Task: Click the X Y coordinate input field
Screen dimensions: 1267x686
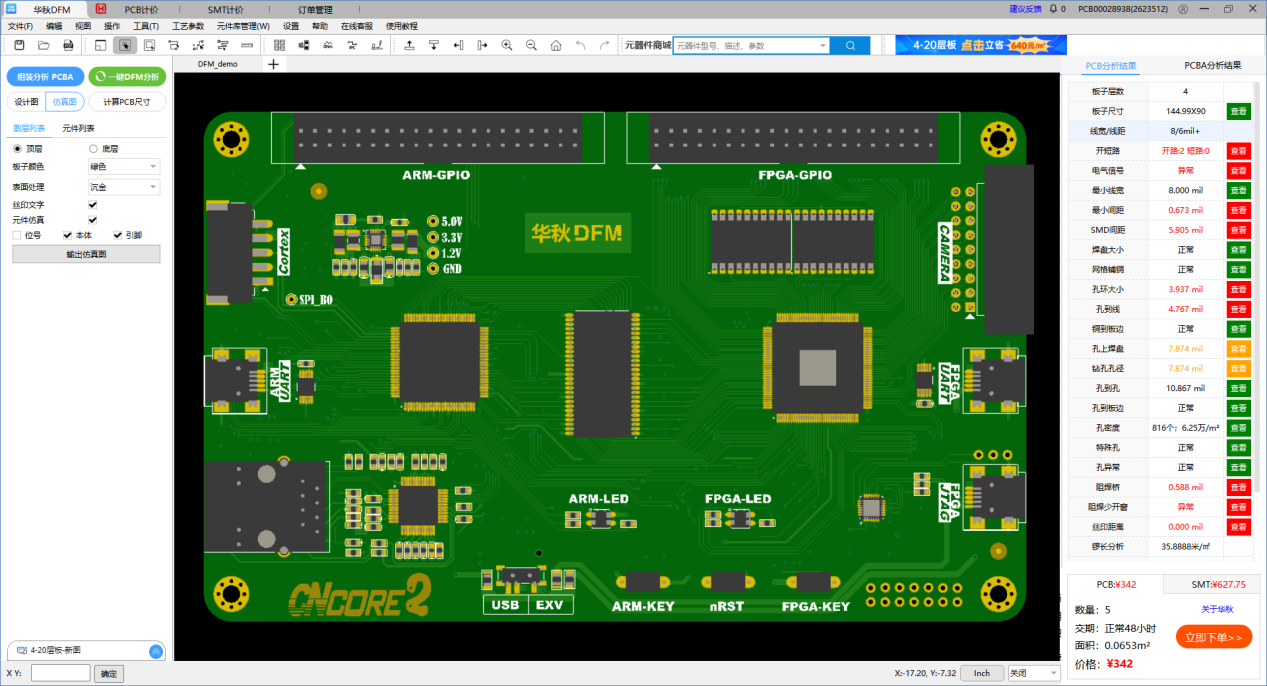Action: (x=60, y=673)
